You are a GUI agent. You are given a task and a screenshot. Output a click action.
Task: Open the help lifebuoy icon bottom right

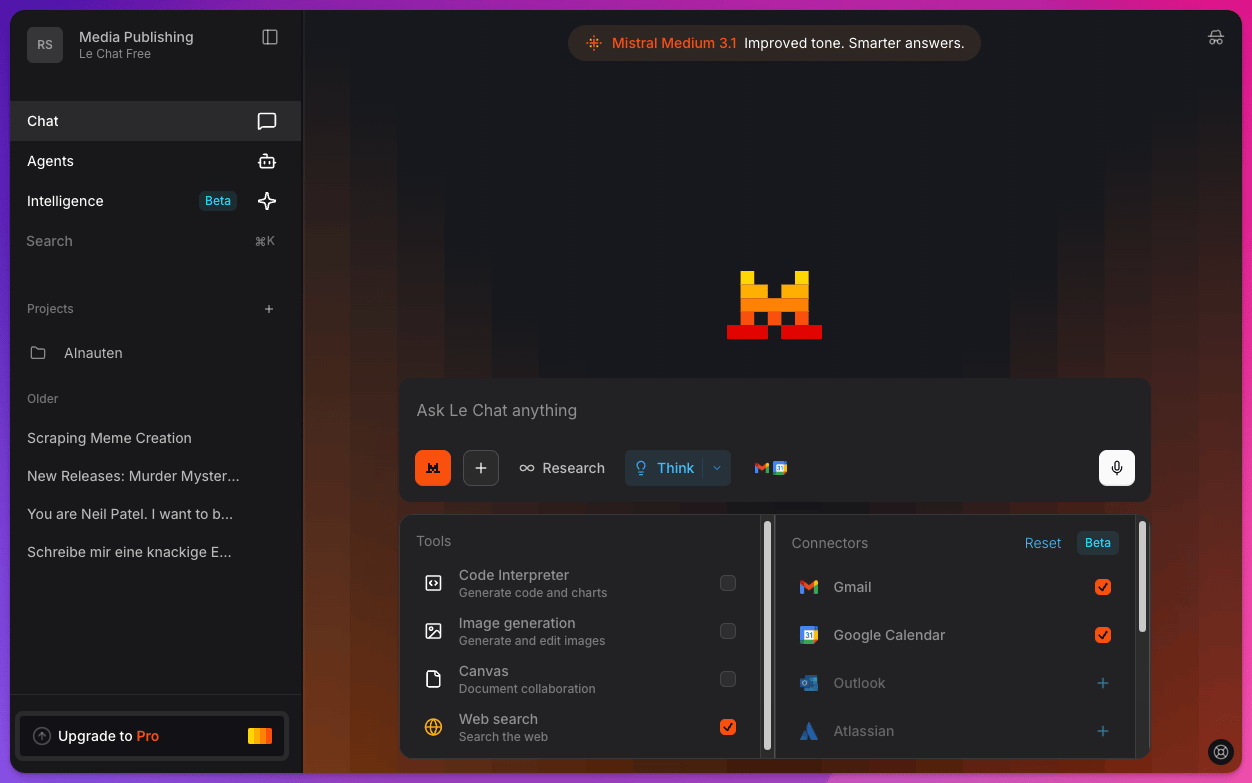(1220, 752)
